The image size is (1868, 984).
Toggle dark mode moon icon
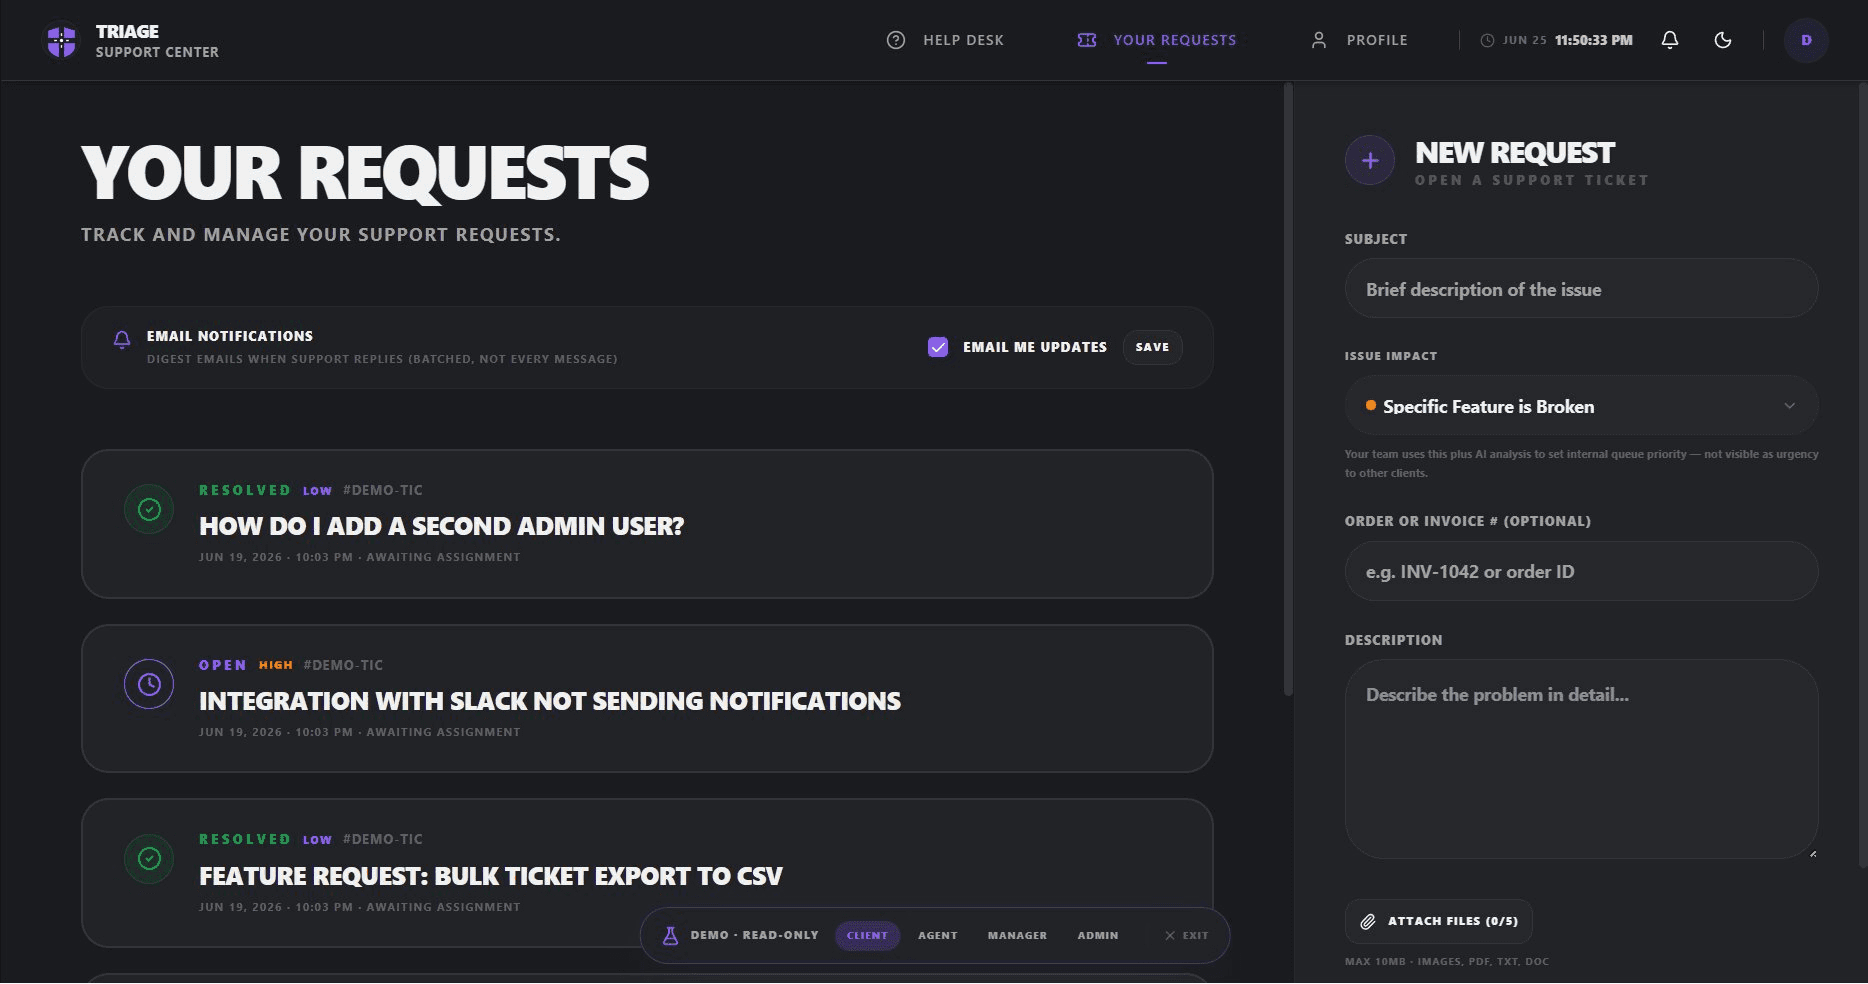(1723, 40)
